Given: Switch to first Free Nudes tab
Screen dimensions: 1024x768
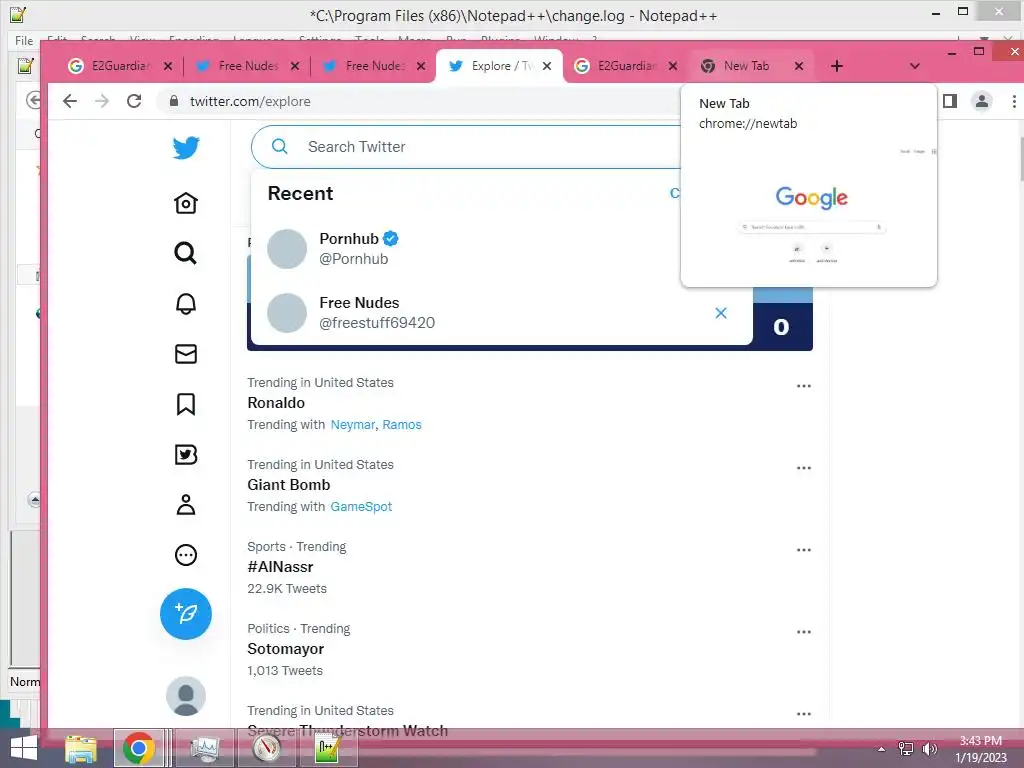Looking at the screenshot, I should click(248, 66).
